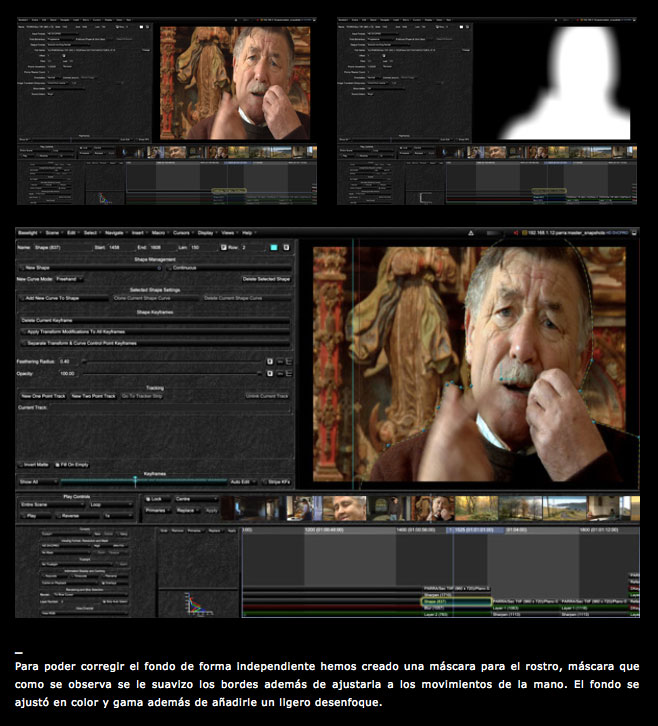Click the keyframe icon next to Opacity

click(x=270, y=372)
